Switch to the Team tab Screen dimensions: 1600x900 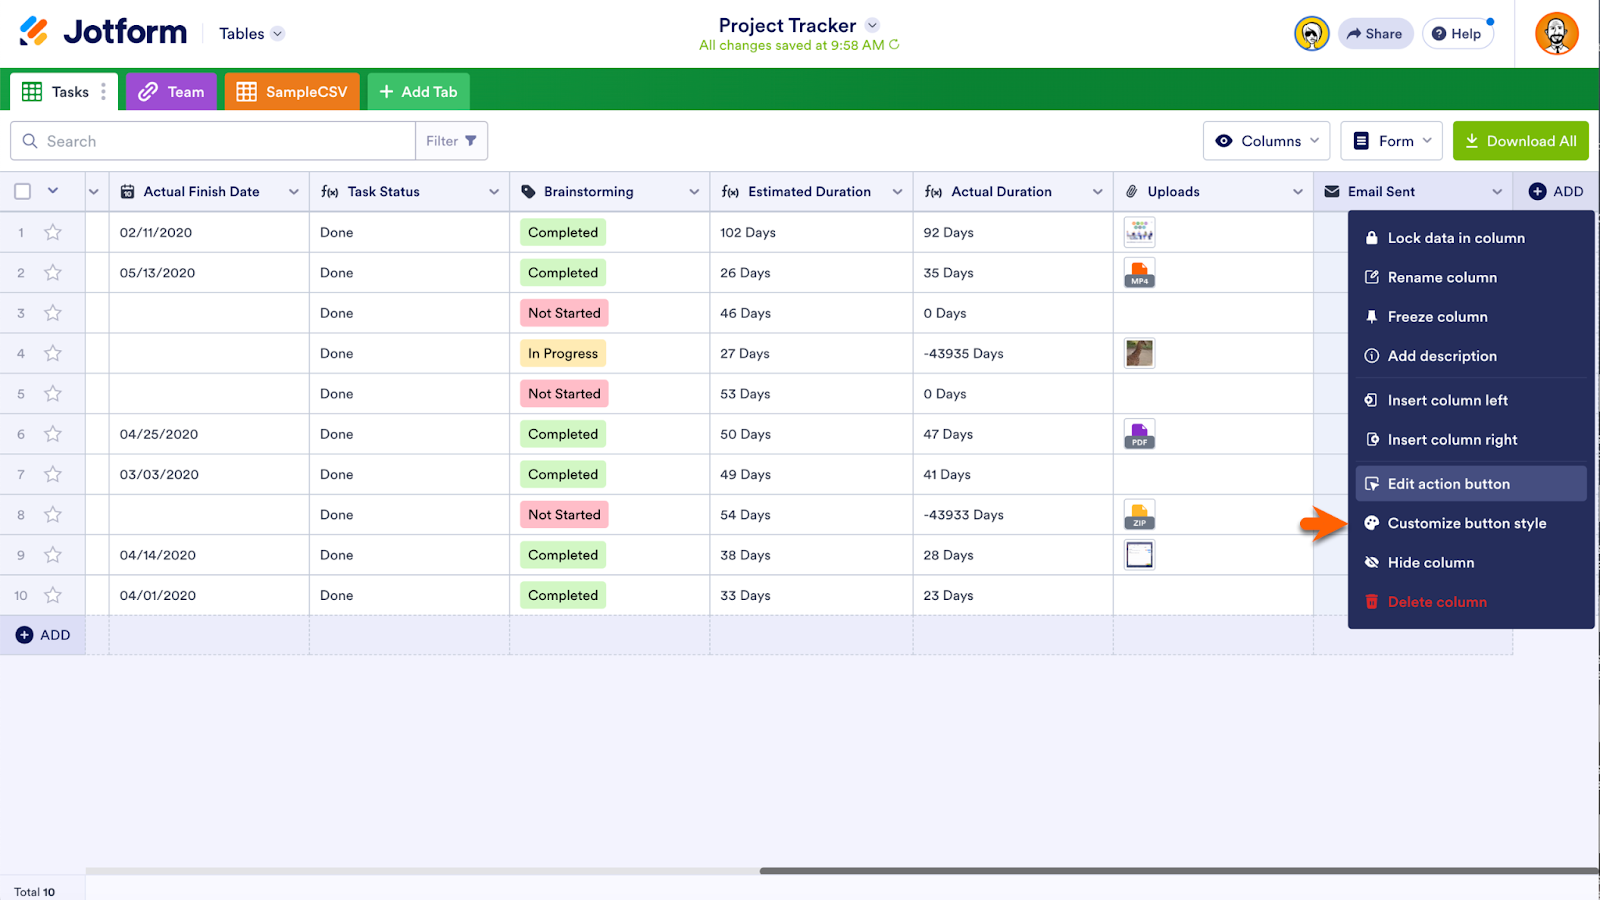click(171, 92)
